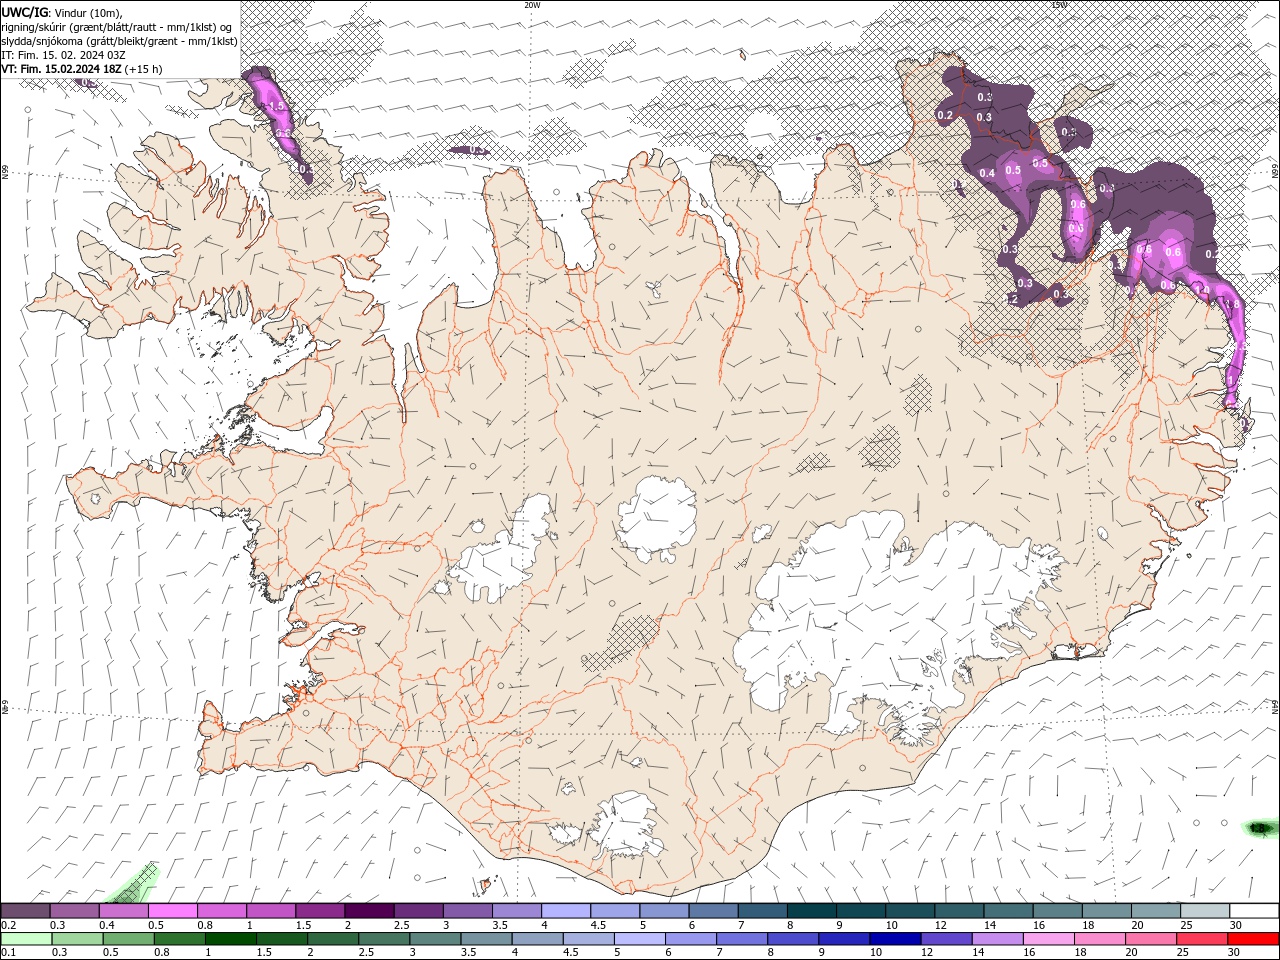Image resolution: width=1280 pixels, height=960 pixels.
Task: Click the green rain blob offshore in the southeast
Action: pyautogui.click(x=1260, y=828)
